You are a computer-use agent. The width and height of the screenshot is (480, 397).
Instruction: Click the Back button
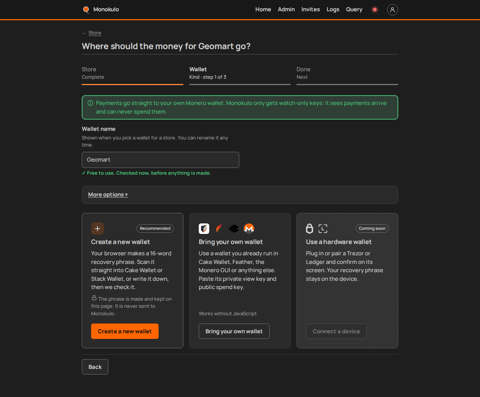tap(95, 367)
